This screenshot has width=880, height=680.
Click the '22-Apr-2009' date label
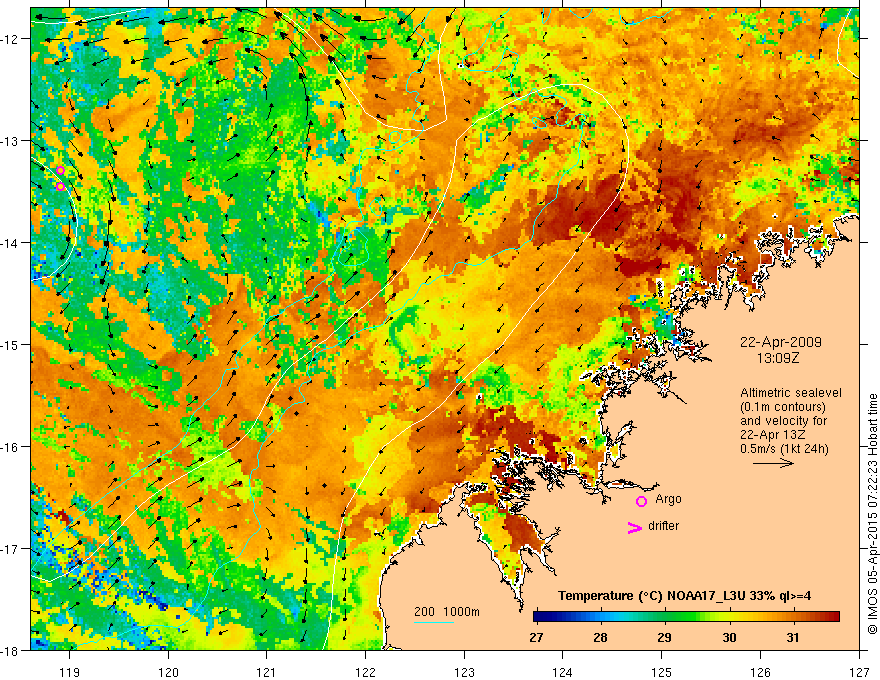click(x=781, y=342)
